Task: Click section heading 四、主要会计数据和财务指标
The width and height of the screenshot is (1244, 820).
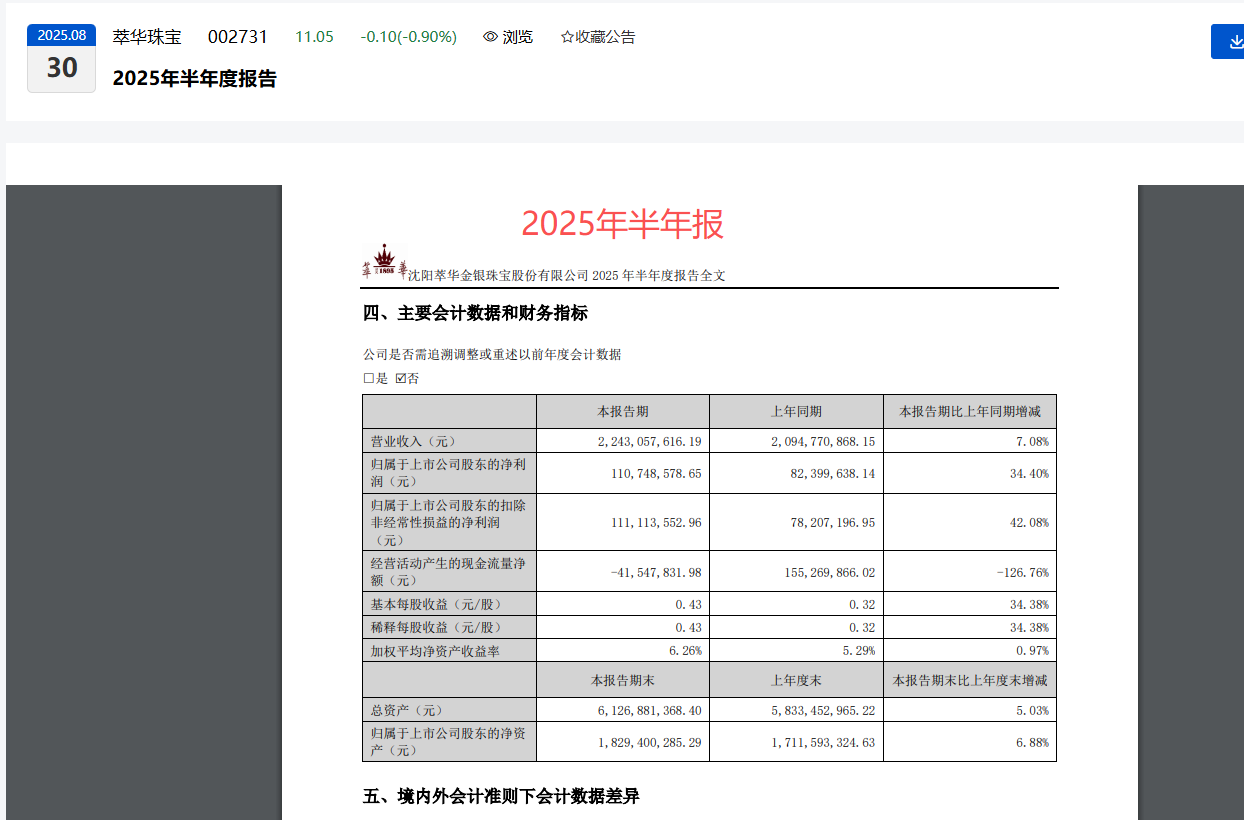Action: [x=475, y=313]
